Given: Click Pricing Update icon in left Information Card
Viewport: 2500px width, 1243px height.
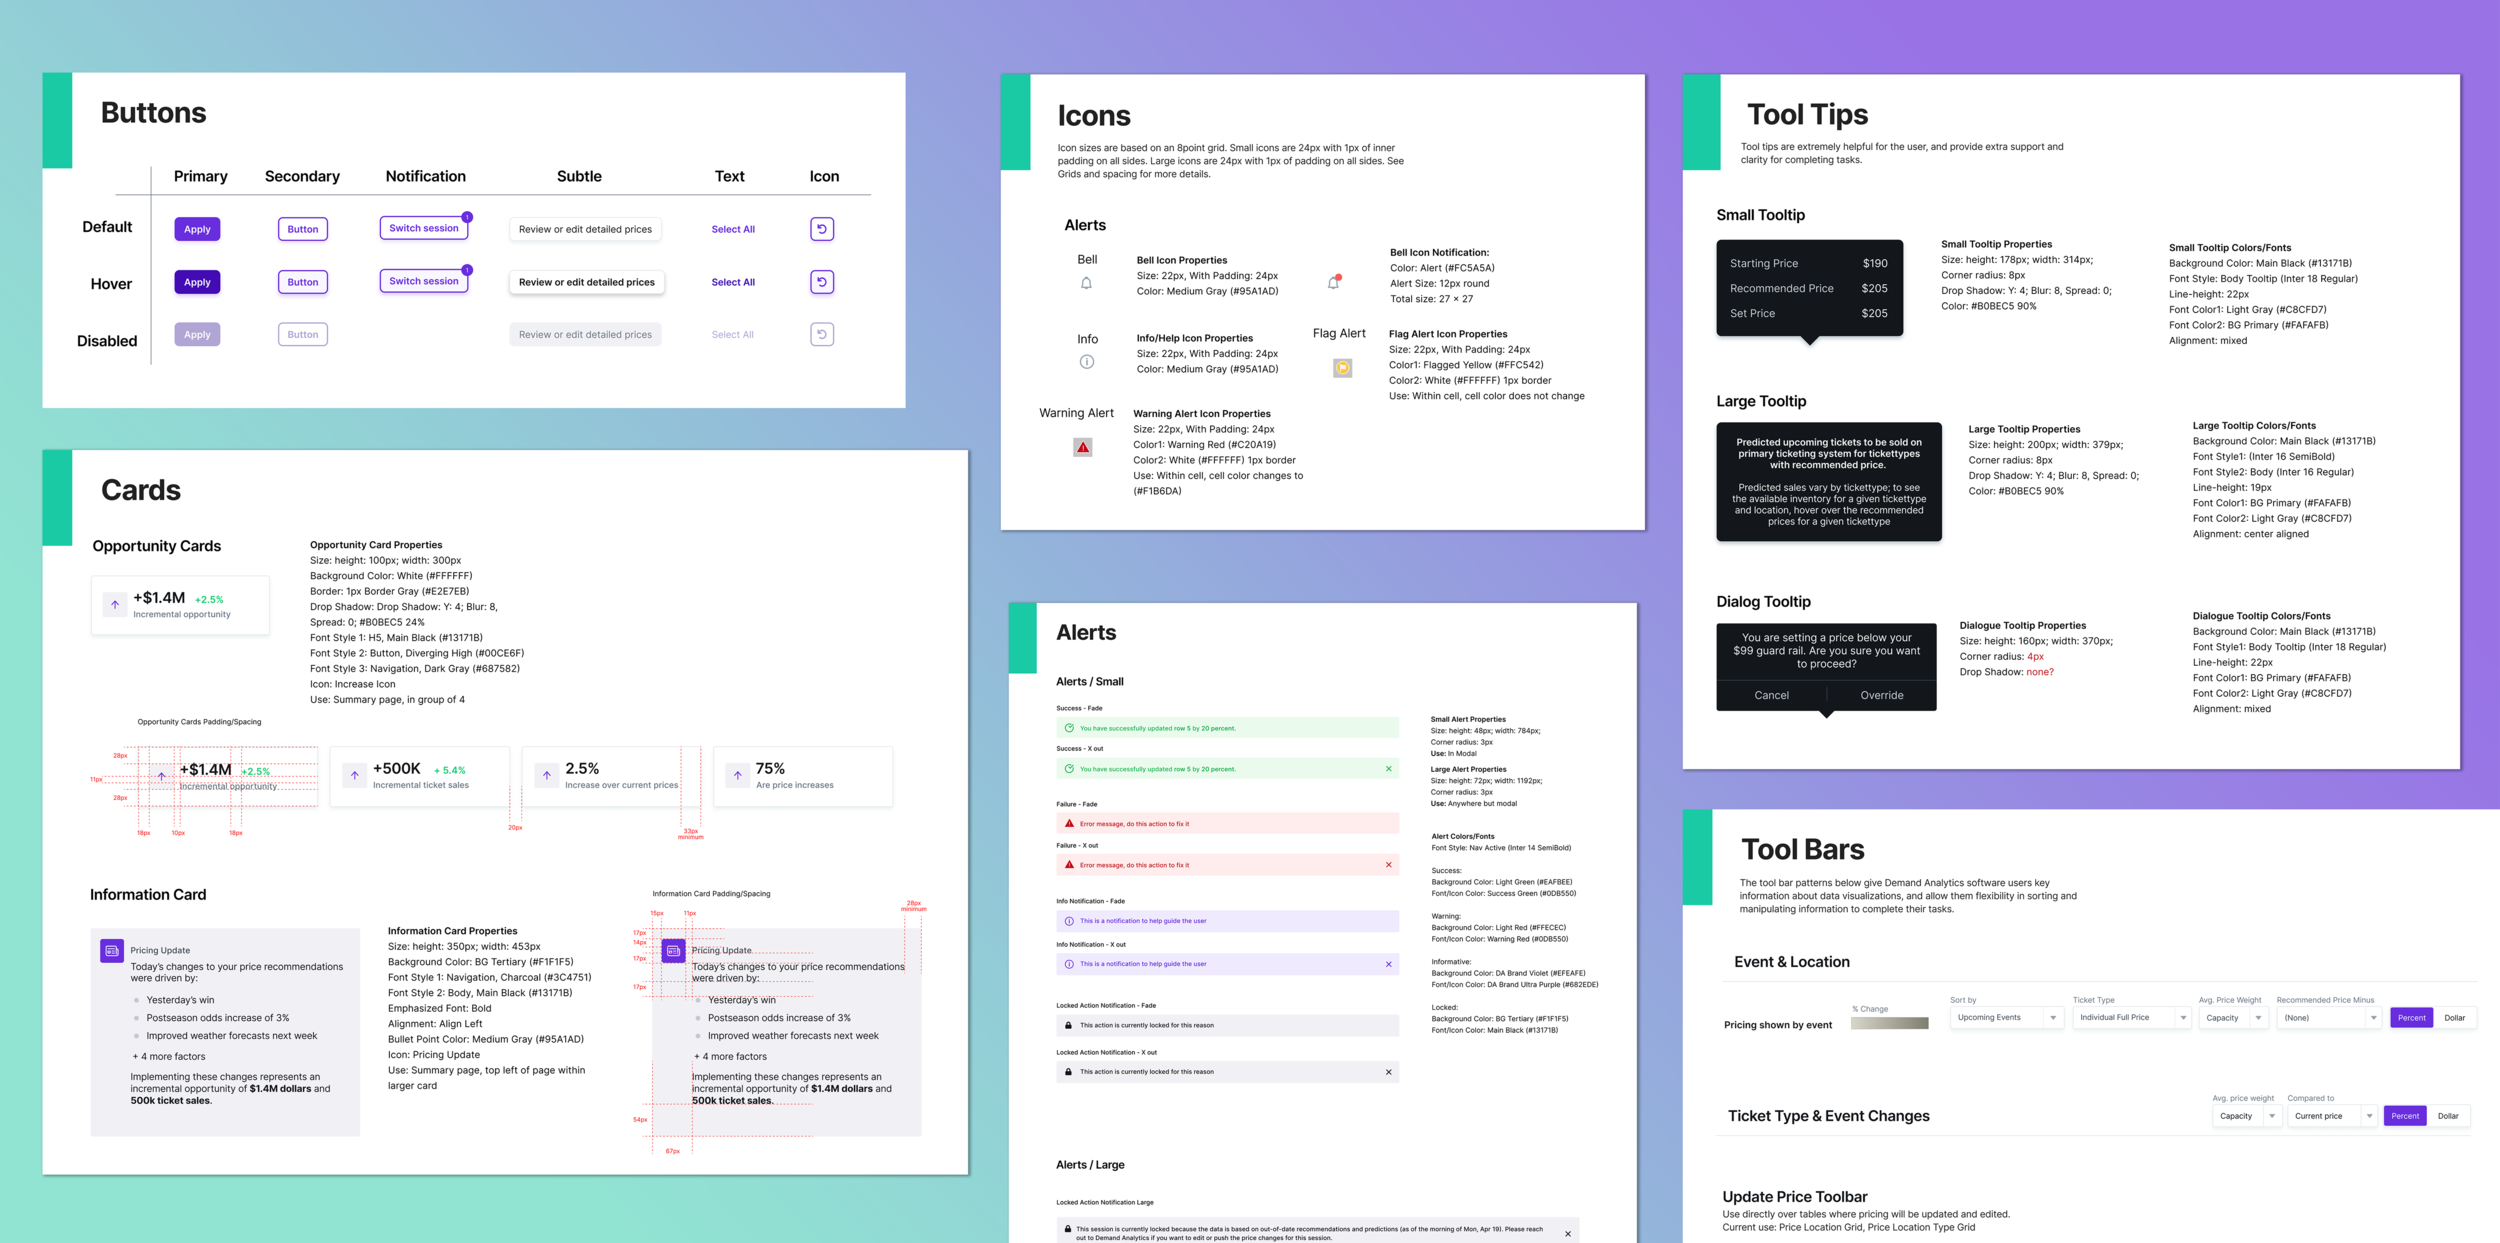Looking at the screenshot, I should click(x=112, y=950).
